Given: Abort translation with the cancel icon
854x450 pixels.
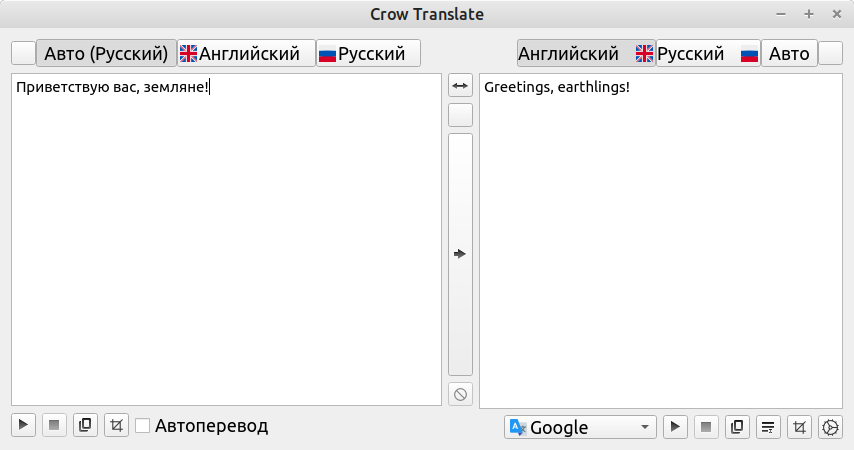Looking at the screenshot, I should [460, 394].
